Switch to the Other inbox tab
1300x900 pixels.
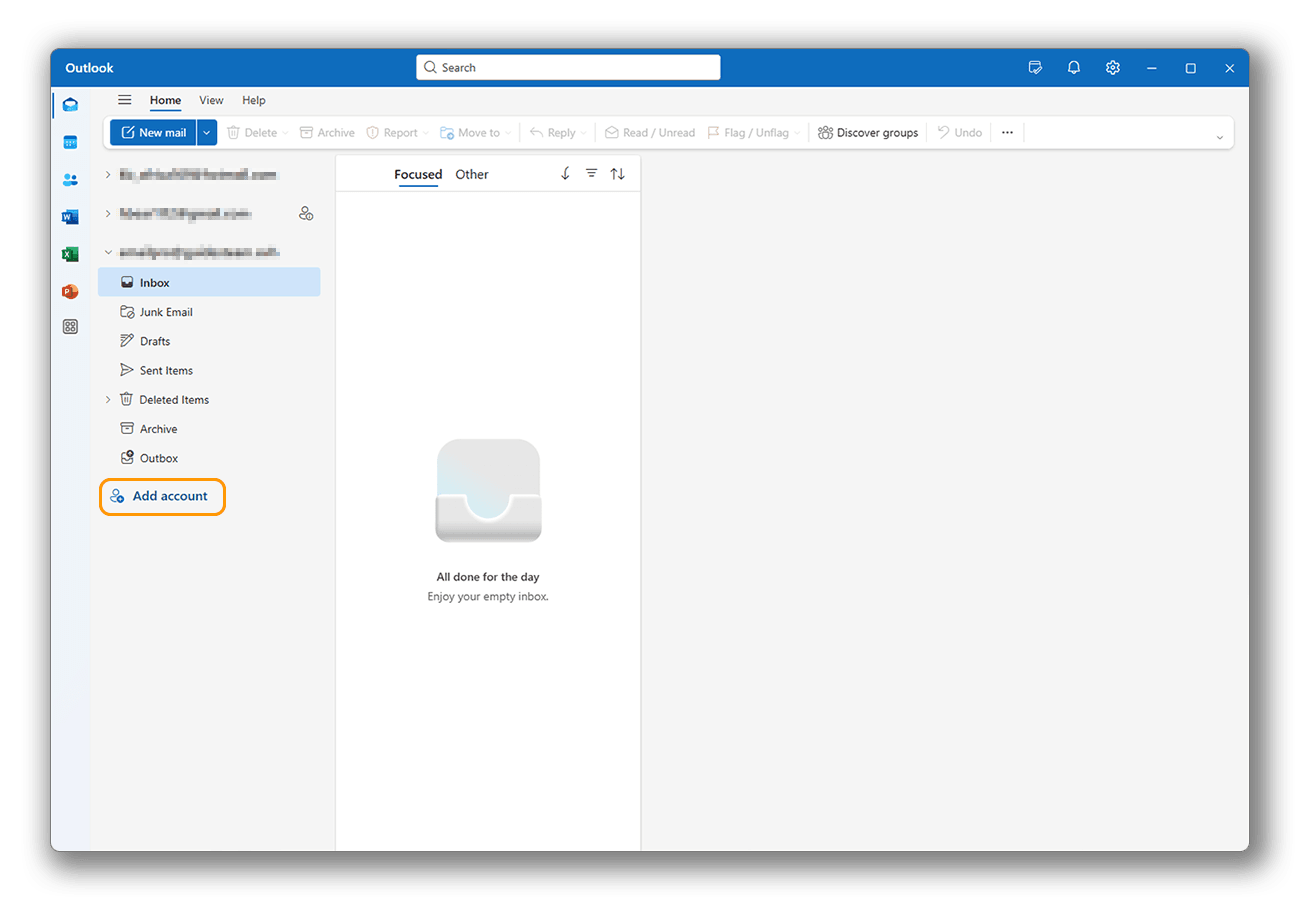pyautogui.click(x=472, y=174)
